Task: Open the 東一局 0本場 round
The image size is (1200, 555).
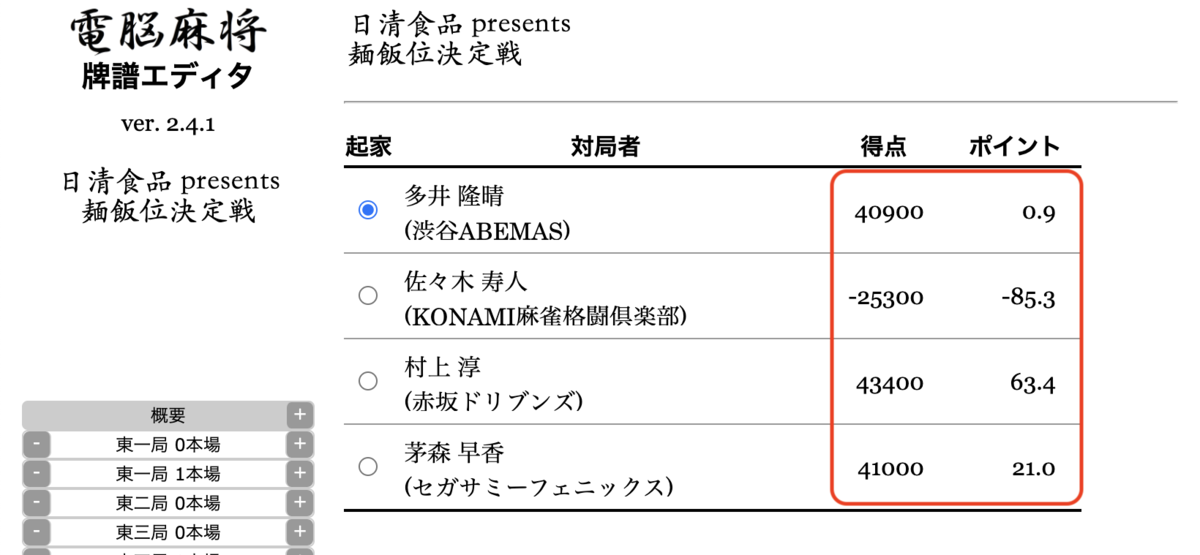Action: 168,445
